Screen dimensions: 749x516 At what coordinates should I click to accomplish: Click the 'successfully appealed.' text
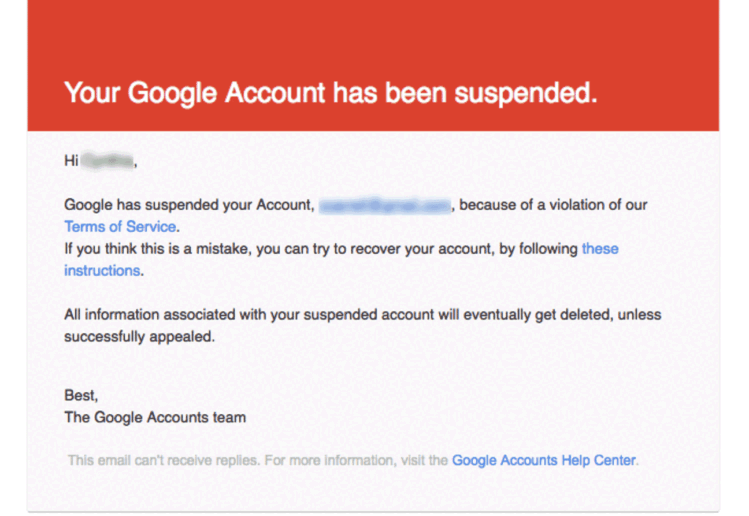(139, 336)
